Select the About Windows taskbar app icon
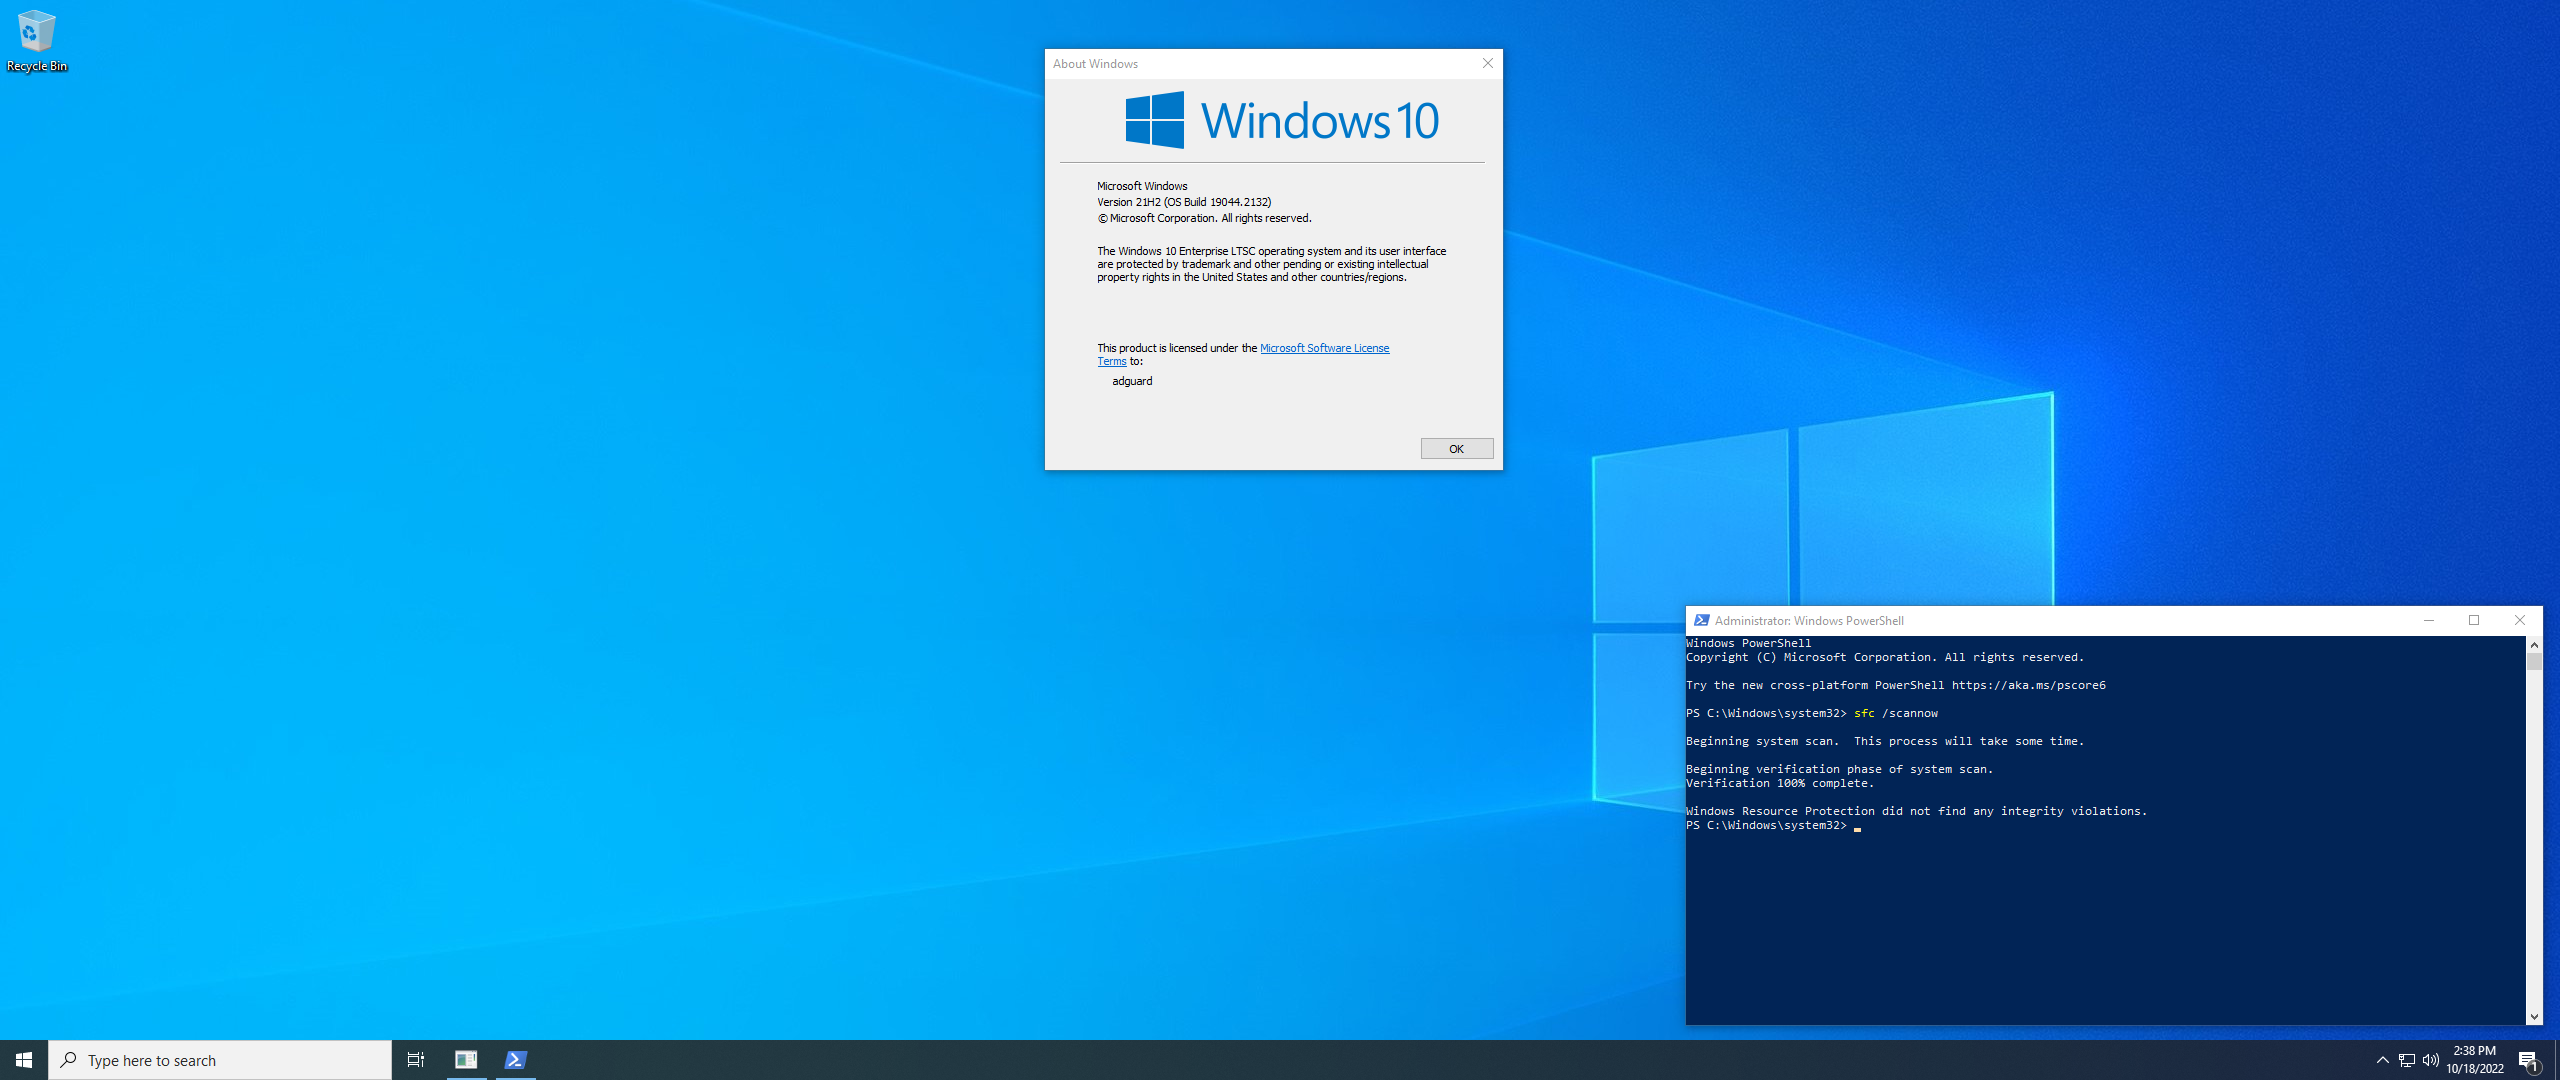This screenshot has width=2560, height=1080. 466,1060
